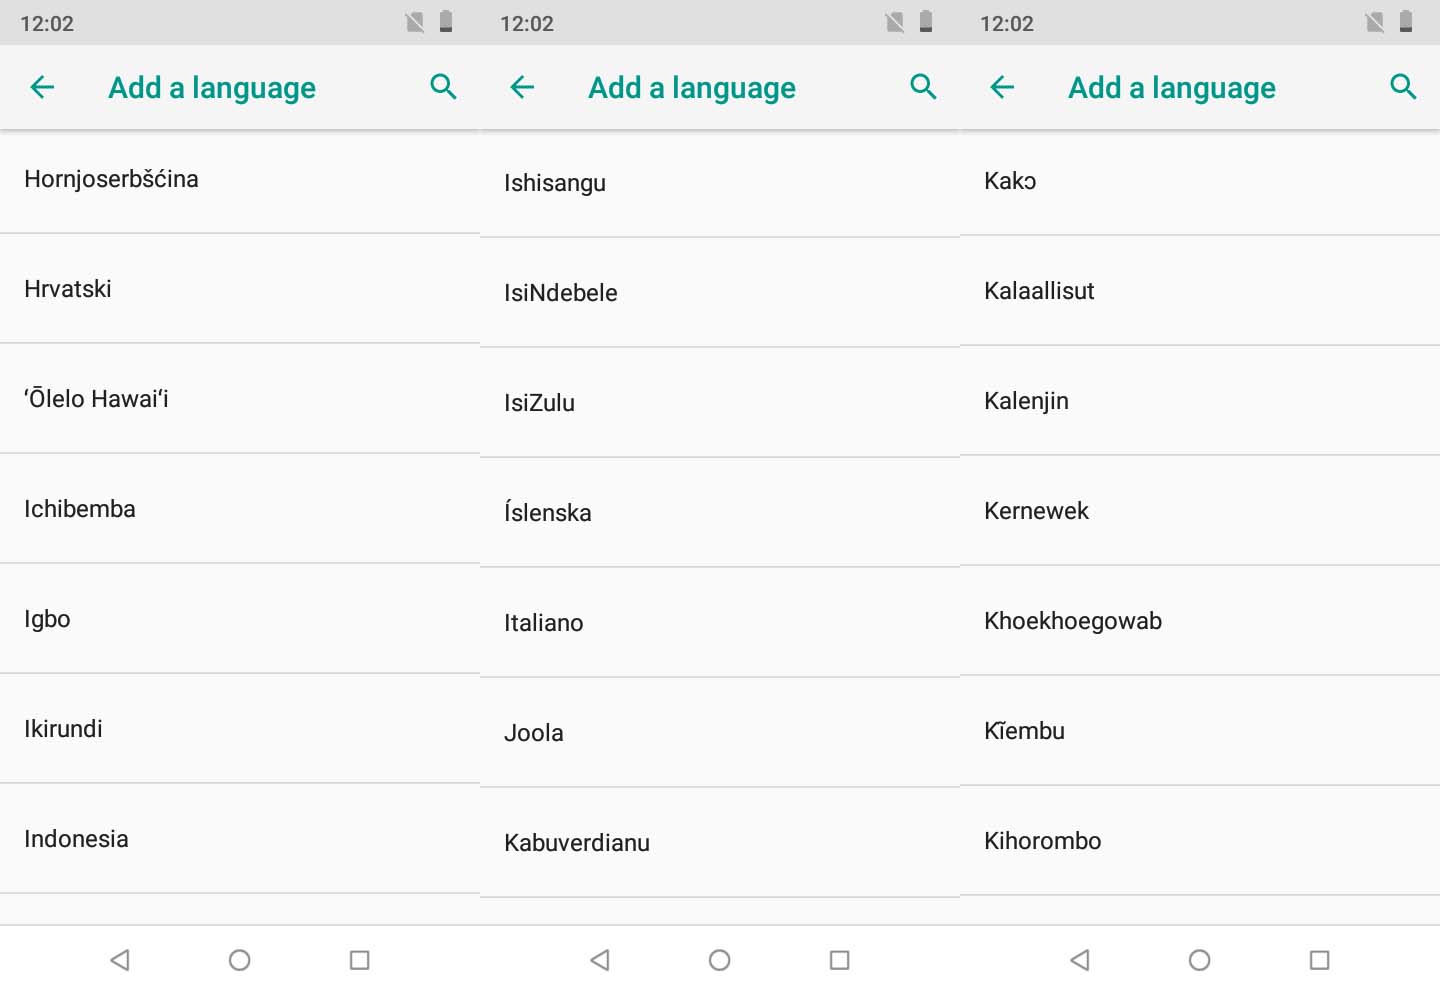Tap Android back button below Kihorombo row

(x=1080, y=960)
